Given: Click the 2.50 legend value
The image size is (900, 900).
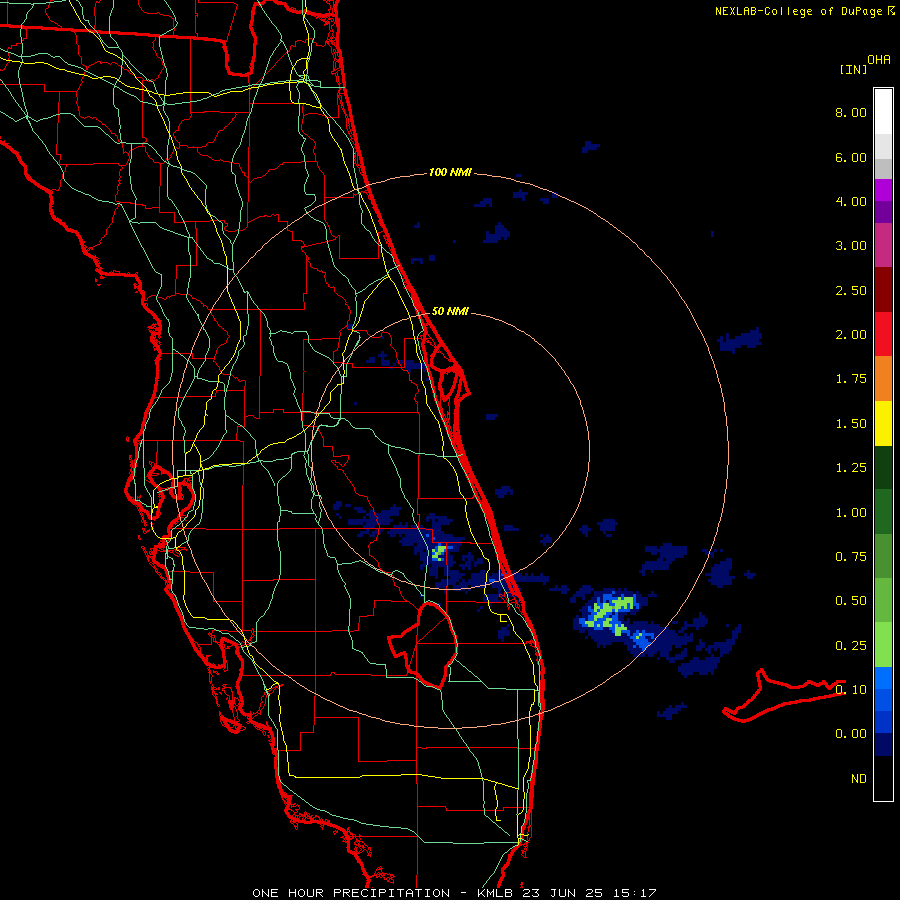Looking at the screenshot, I should (x=851, y=290).
